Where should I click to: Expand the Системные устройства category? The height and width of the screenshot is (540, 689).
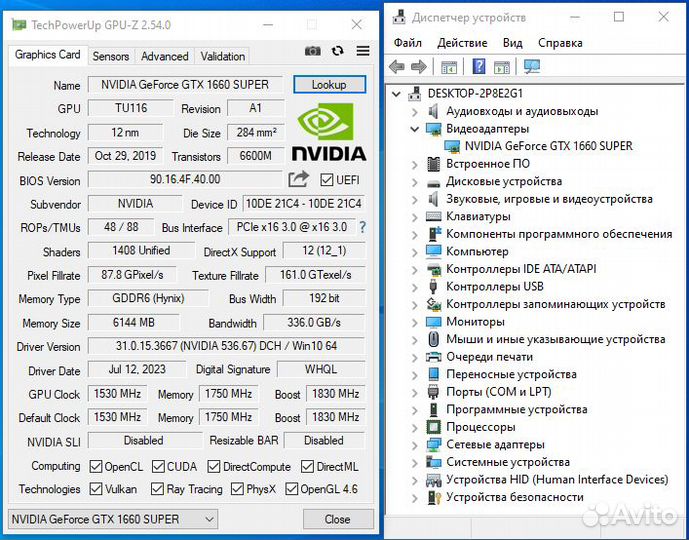[414, 462]
